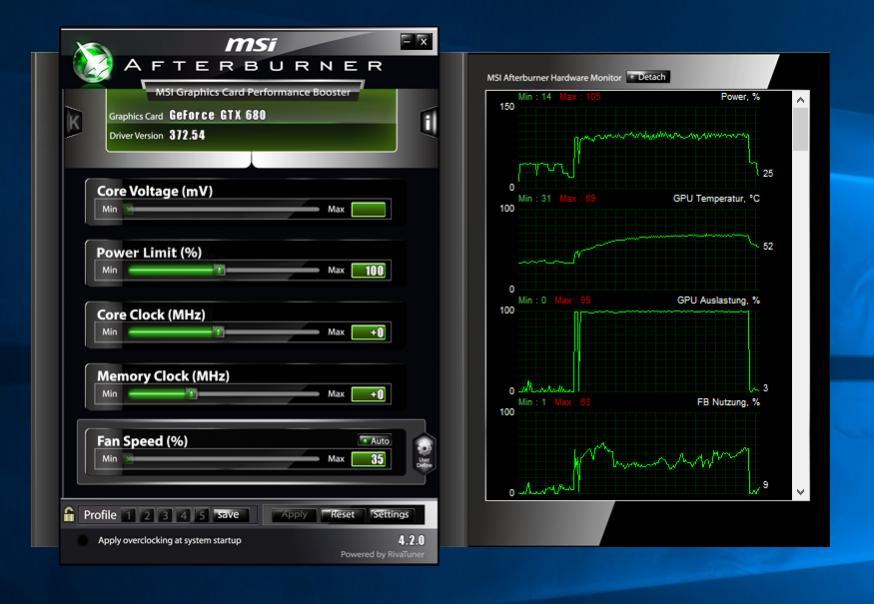Save the current profile
Image resolution: width=874 pixels, height=604 pixels.
point(229,515)
